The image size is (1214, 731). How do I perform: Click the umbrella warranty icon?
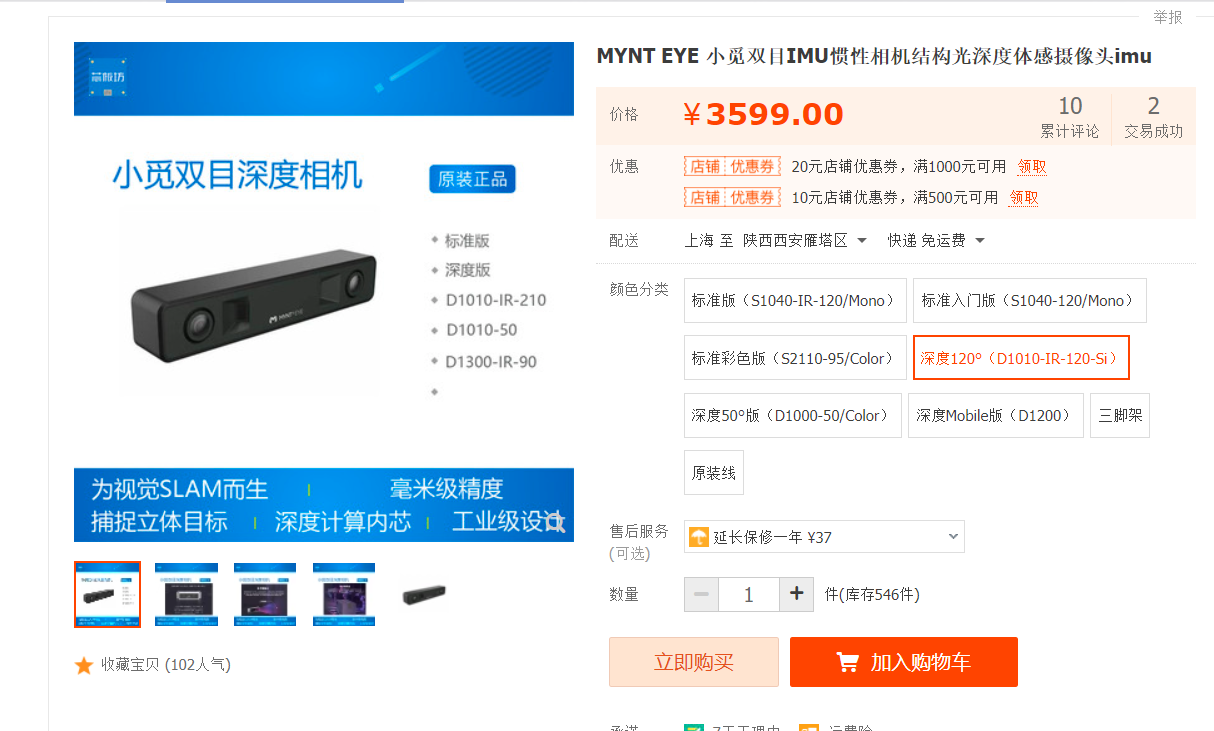coord(699,537)
